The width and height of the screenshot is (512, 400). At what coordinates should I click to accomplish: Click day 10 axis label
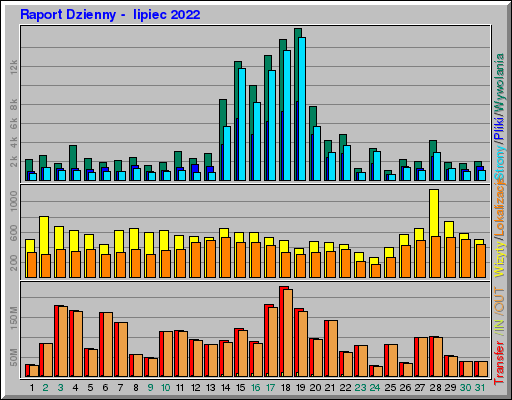pos(165,388)
